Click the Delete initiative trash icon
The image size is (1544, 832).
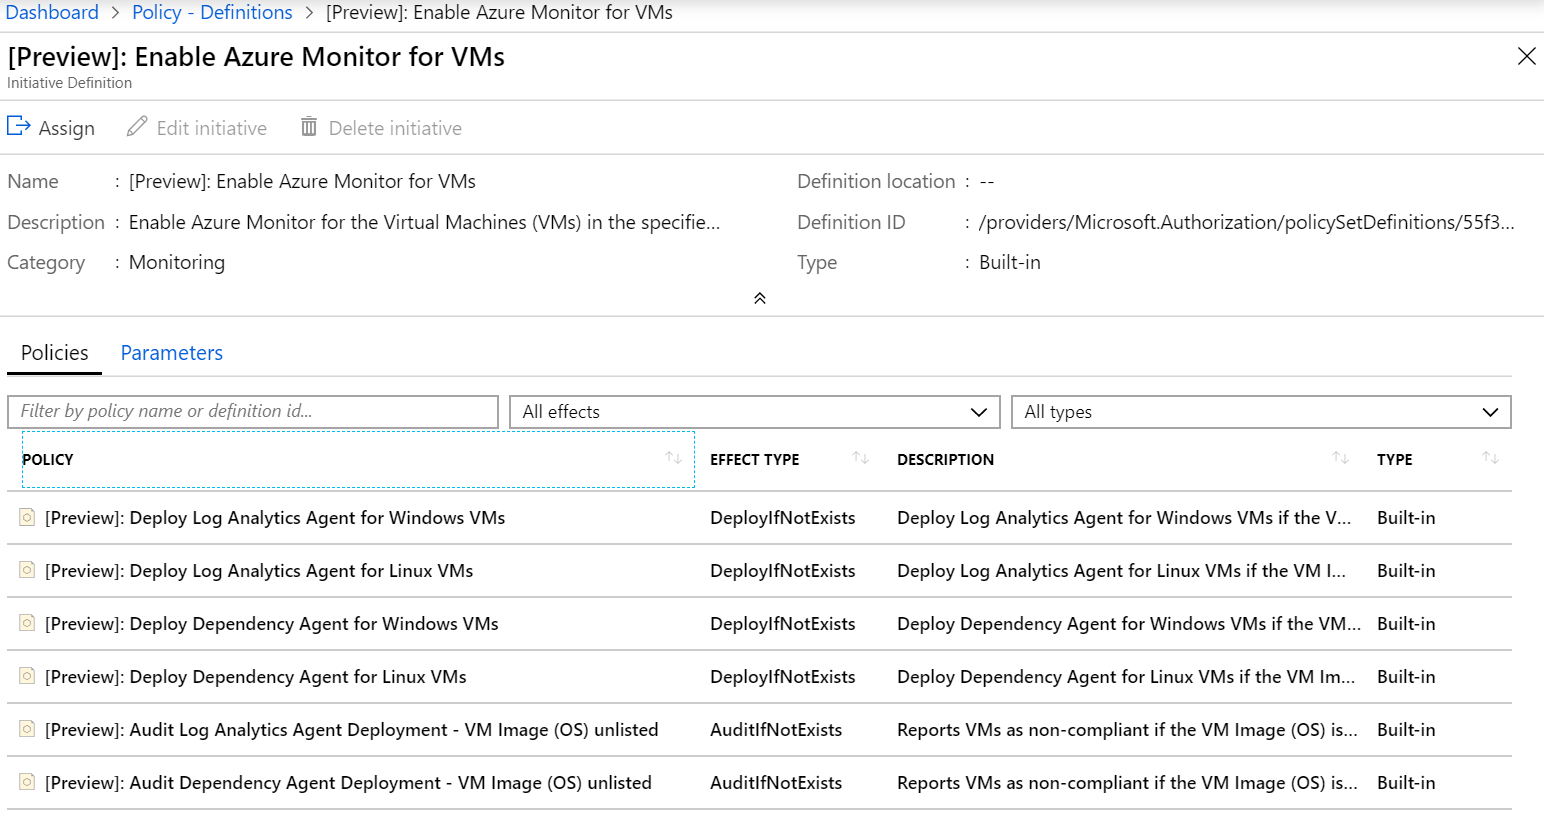[x=309, y=127]
